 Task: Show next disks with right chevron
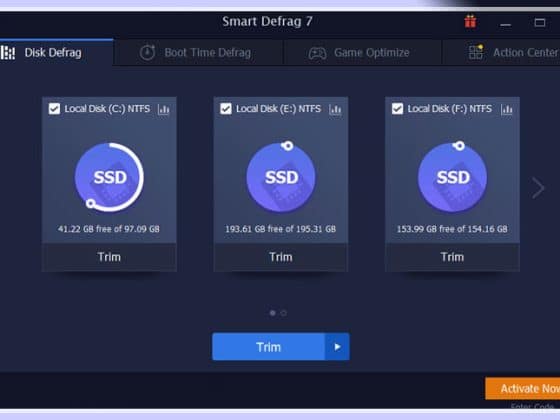tap(538, 188)
